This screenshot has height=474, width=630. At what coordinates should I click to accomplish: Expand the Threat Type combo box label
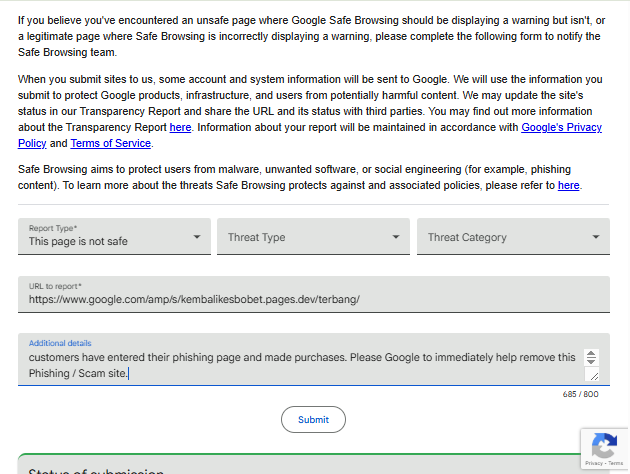(256, 237)
